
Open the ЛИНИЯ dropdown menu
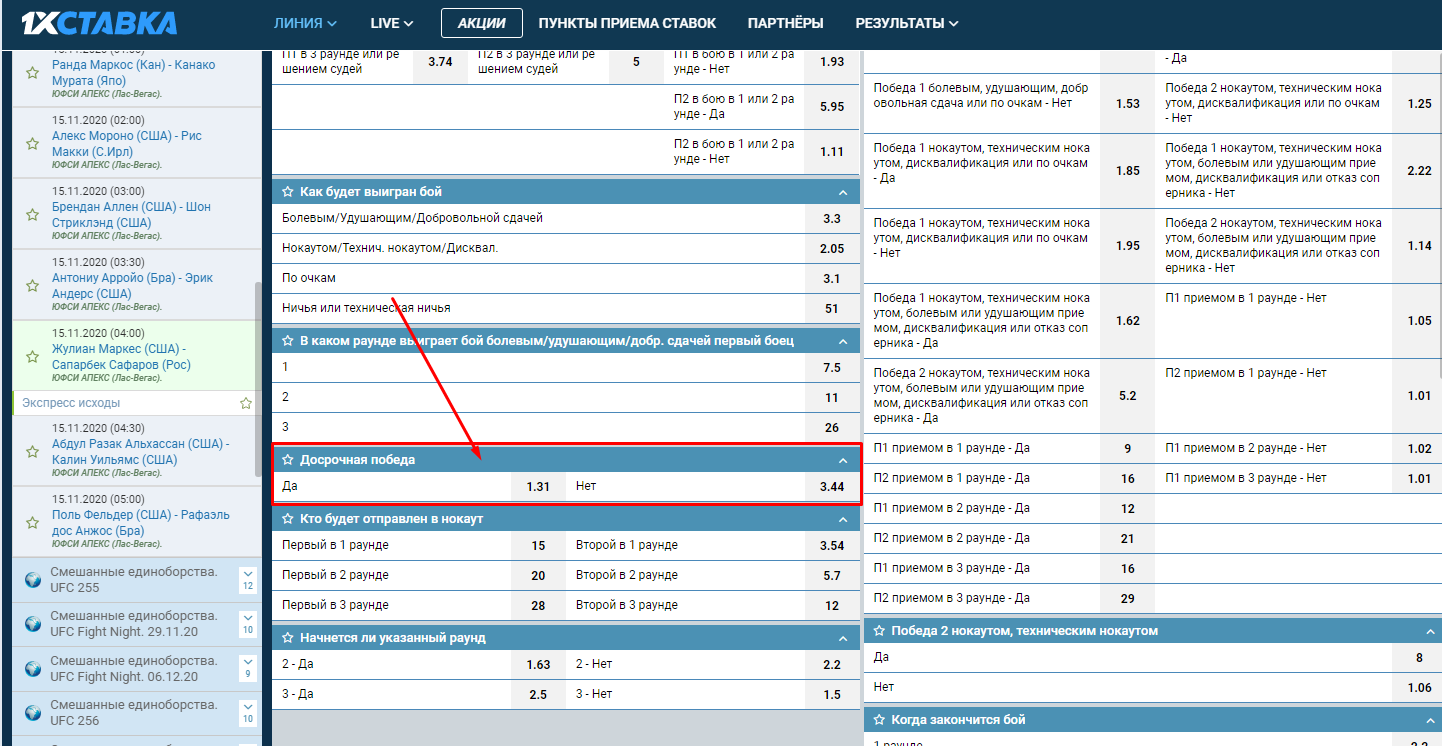coord(305,23)
